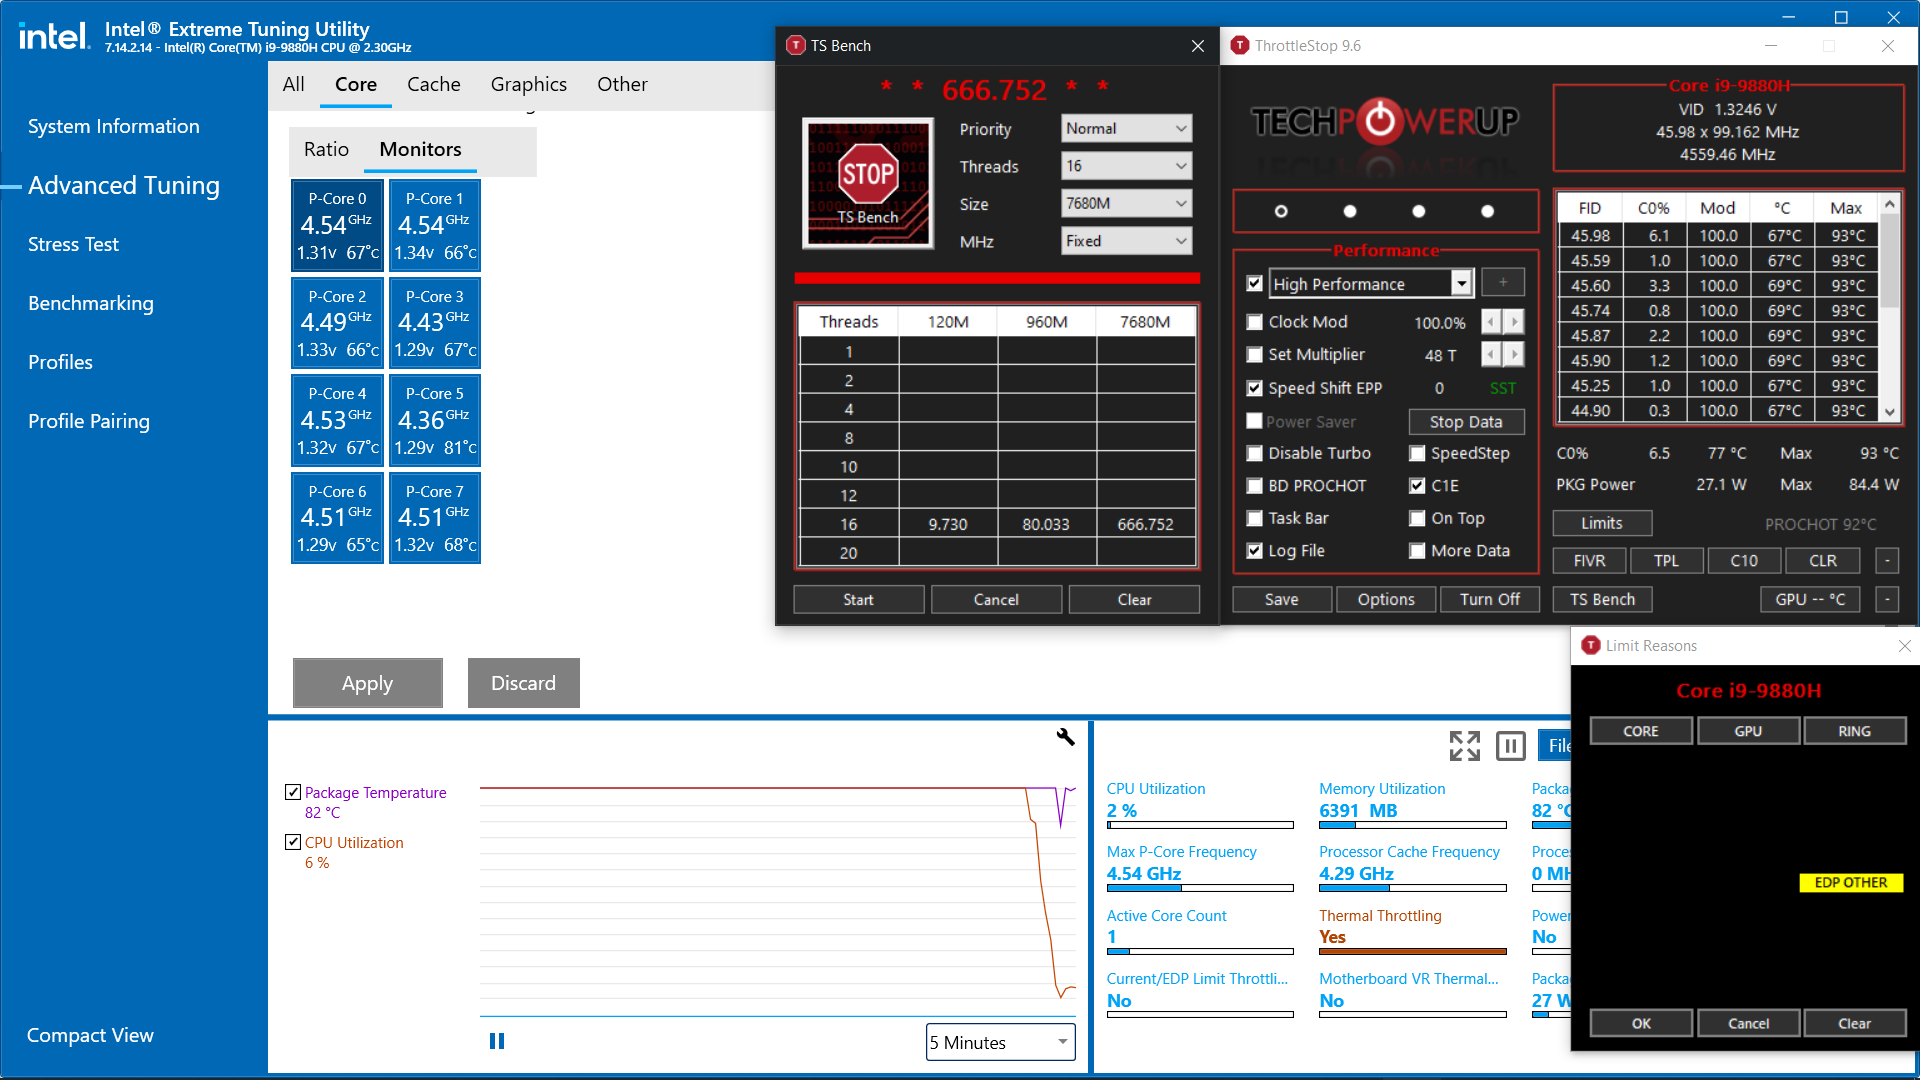Open the Size dropdown showing 7680M

click(x=1127, y=203)
